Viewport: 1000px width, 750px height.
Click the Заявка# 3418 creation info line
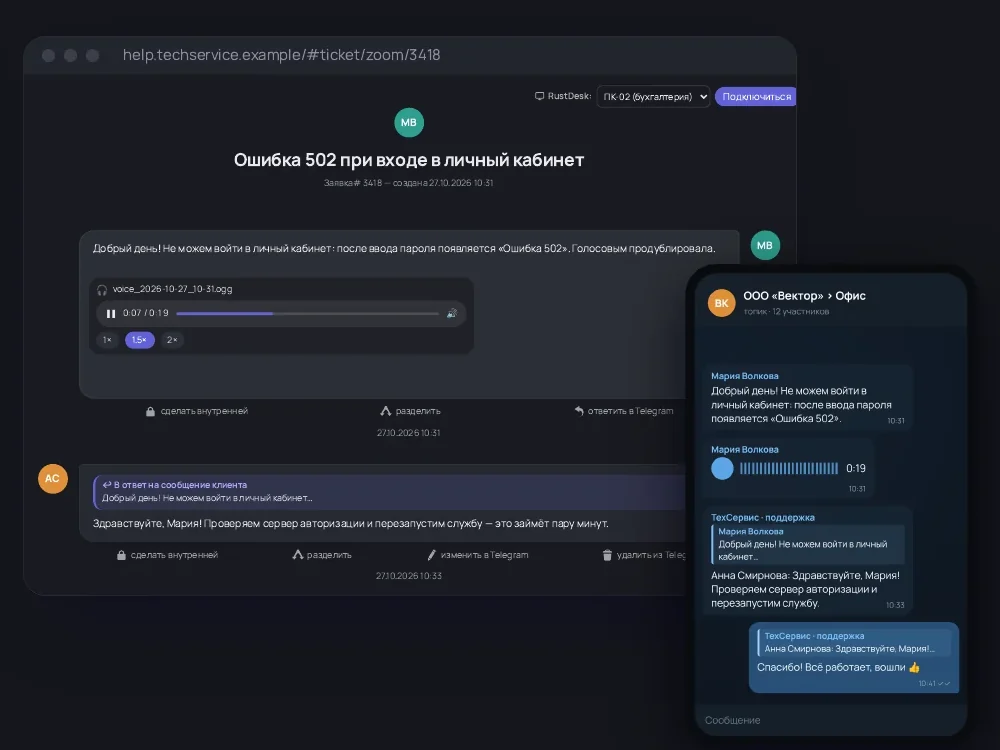(x=408, y=183)
